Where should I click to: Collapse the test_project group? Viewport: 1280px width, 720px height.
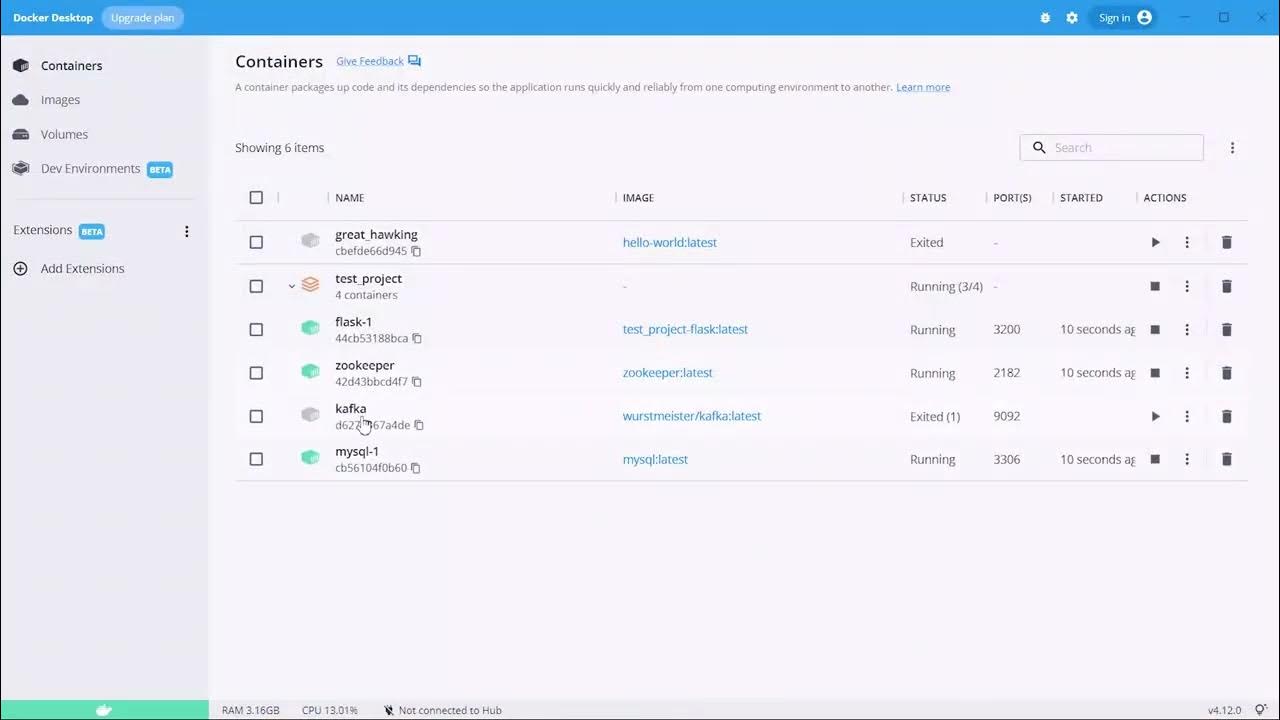point(291,286)
